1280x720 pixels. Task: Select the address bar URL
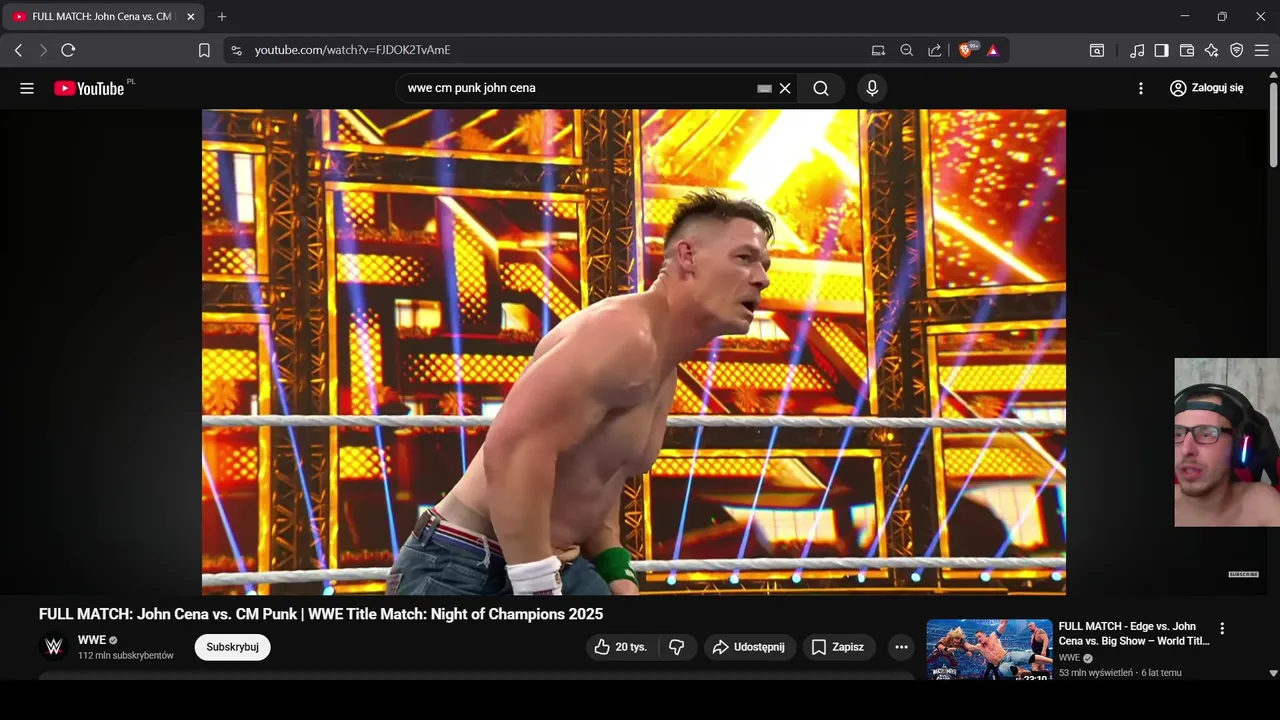click(x=352, y=50)
